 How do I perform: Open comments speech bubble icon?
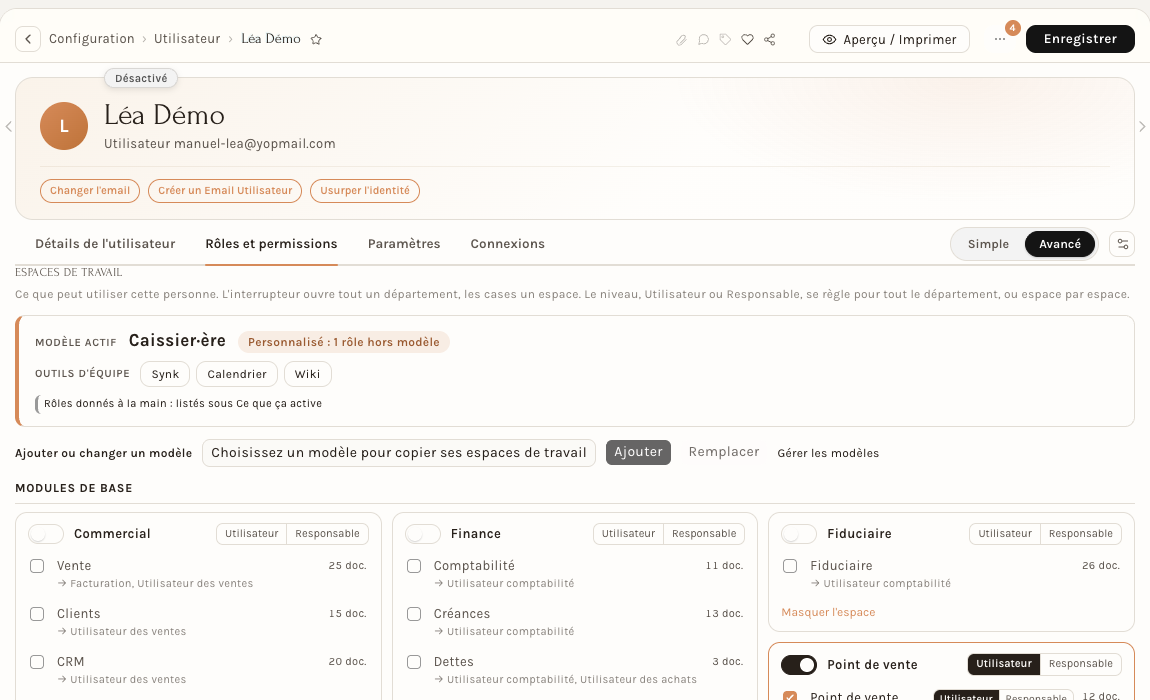(x=703, y=40)
